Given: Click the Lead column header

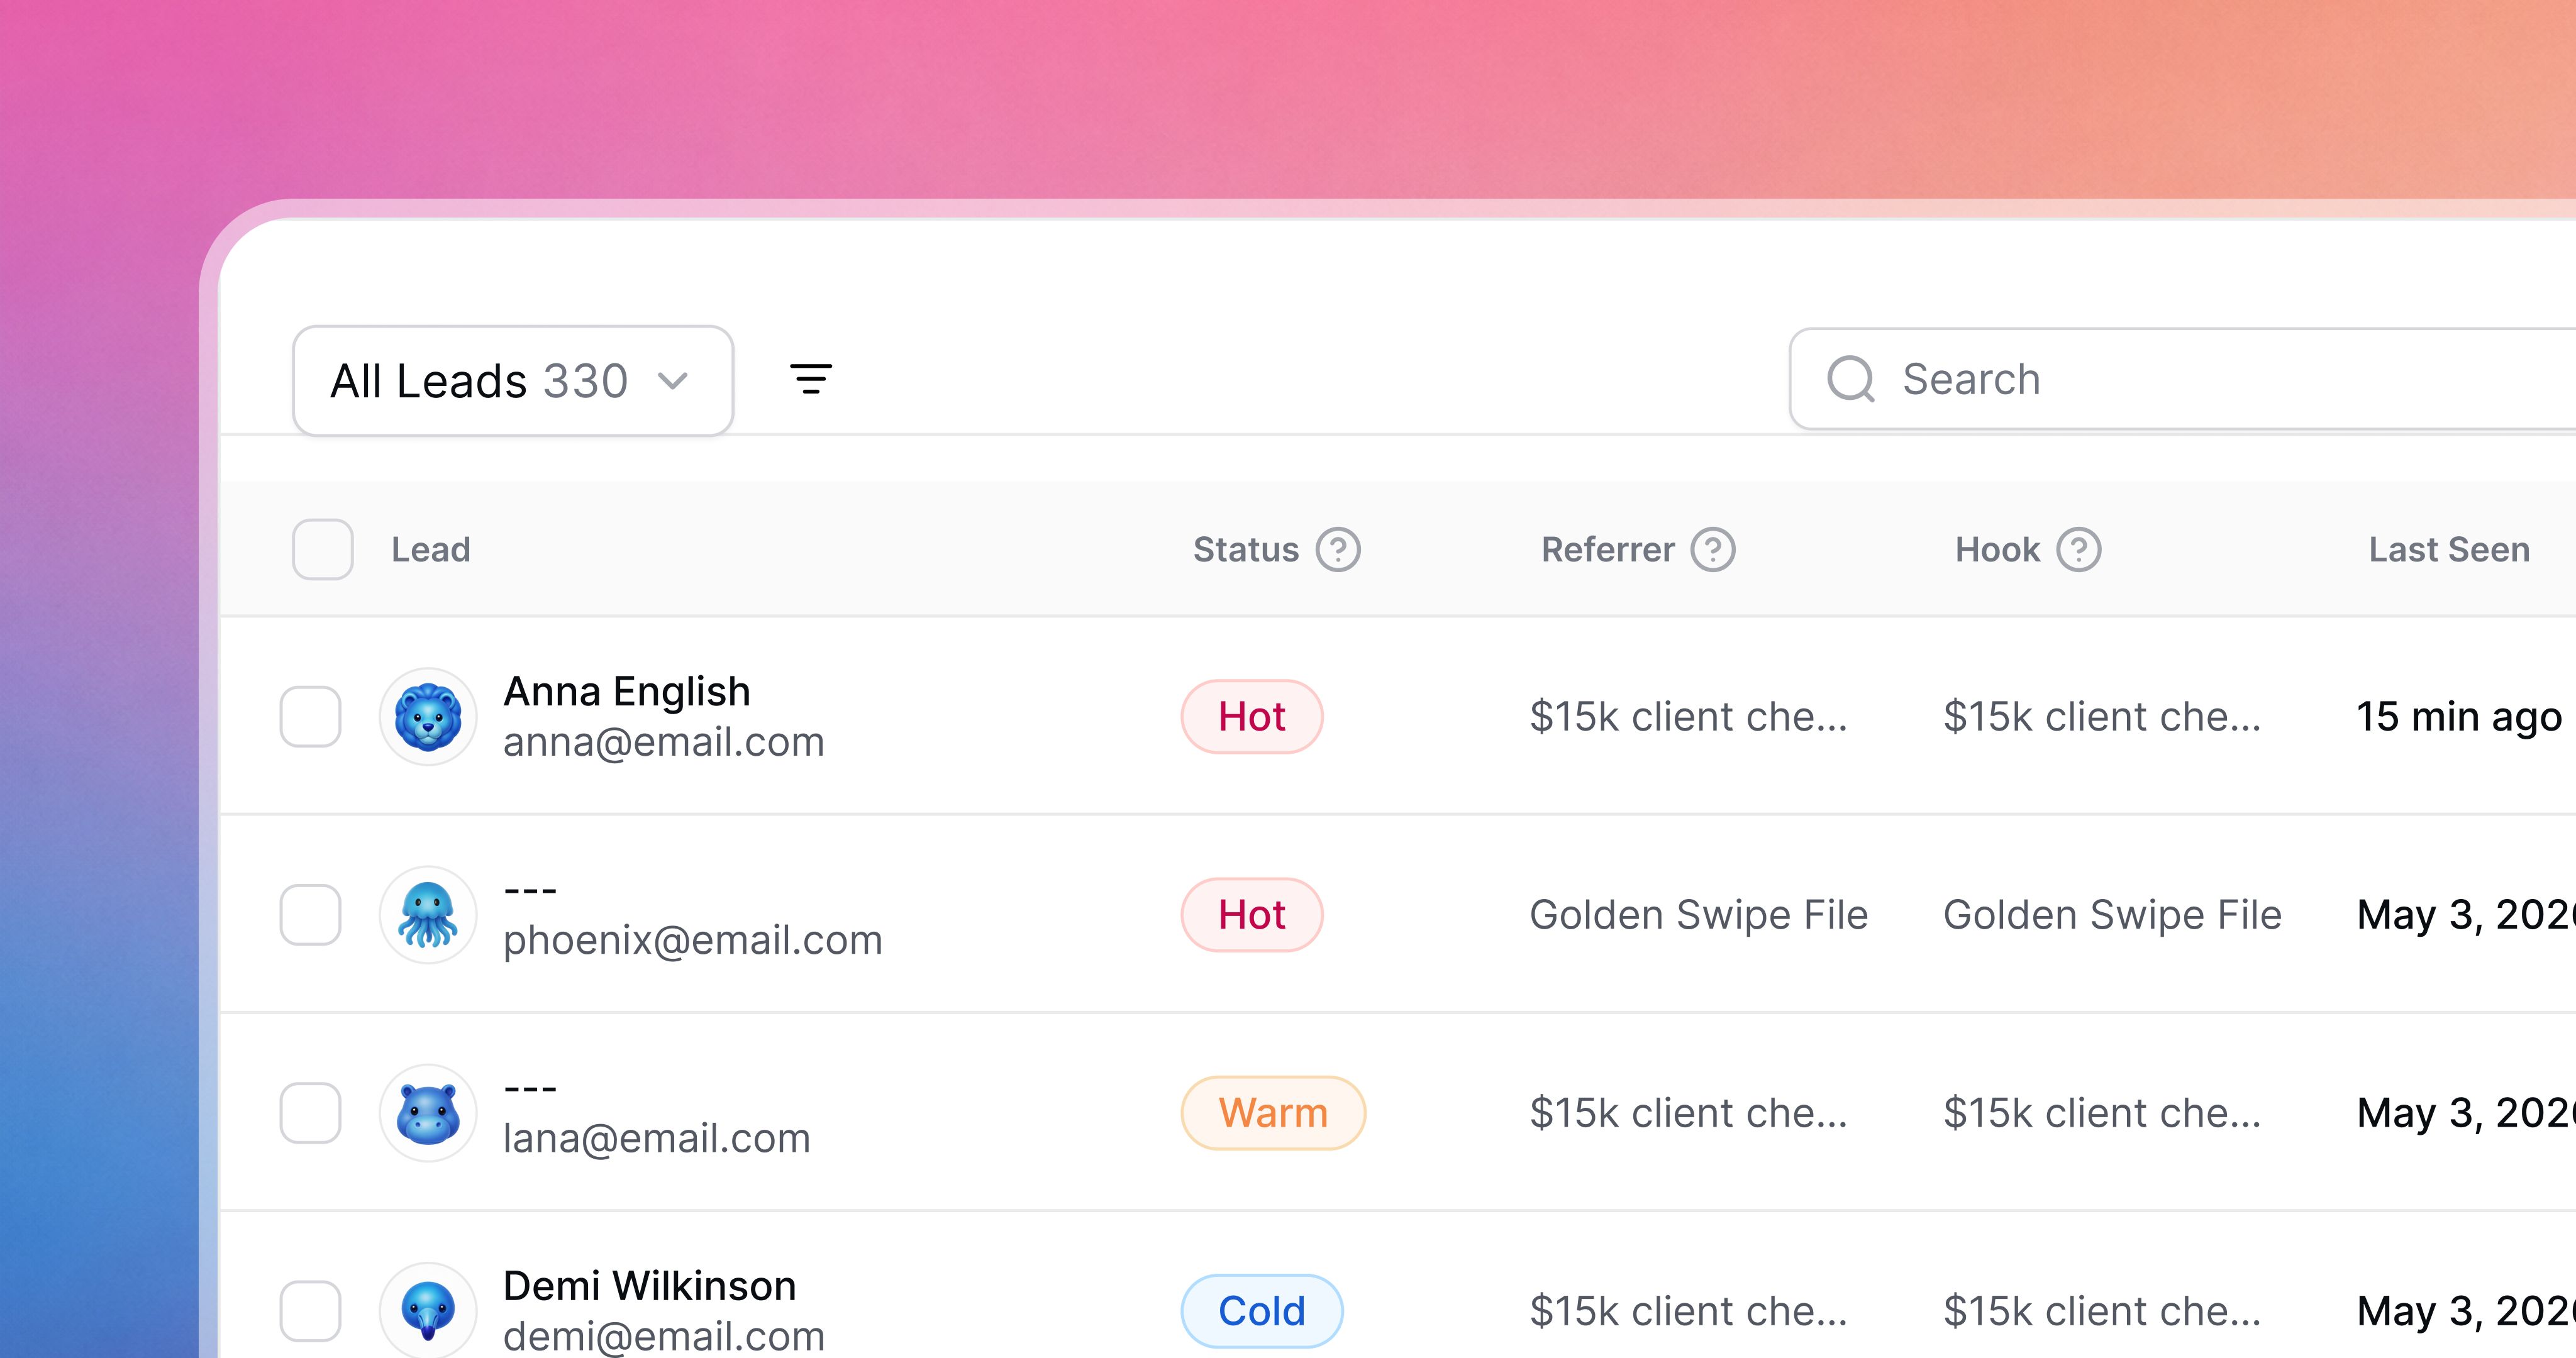Looking at the screenshot, I should (430, 549).
